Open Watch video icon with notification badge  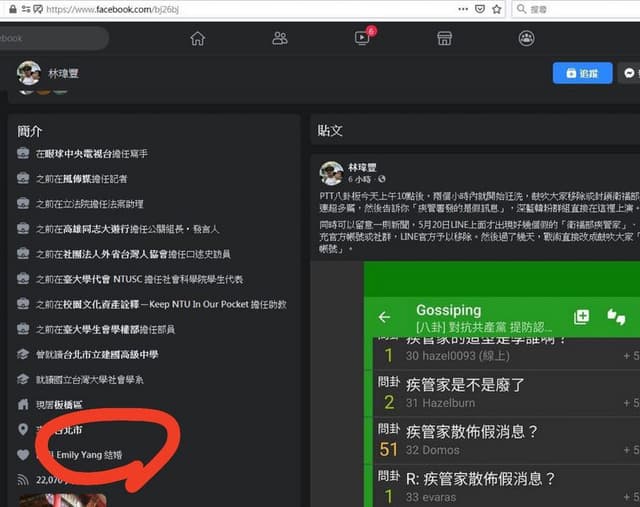364,37
